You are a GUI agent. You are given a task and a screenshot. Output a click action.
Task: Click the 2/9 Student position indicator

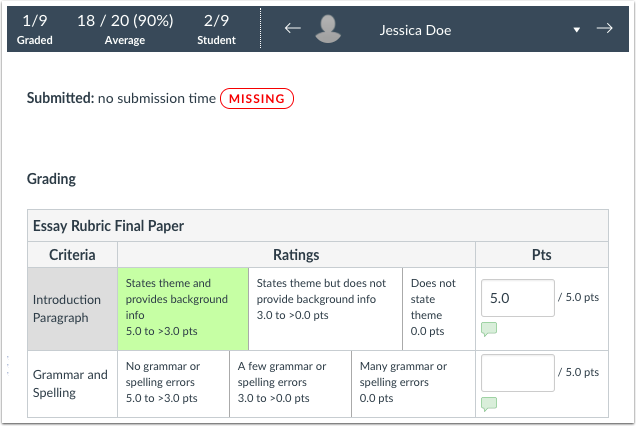216,28
